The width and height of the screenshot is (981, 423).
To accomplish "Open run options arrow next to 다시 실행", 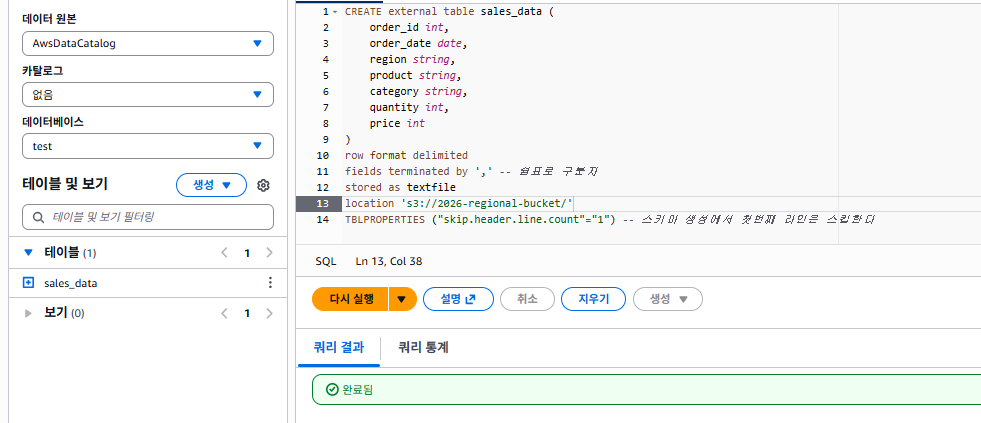I will [402, 299].
